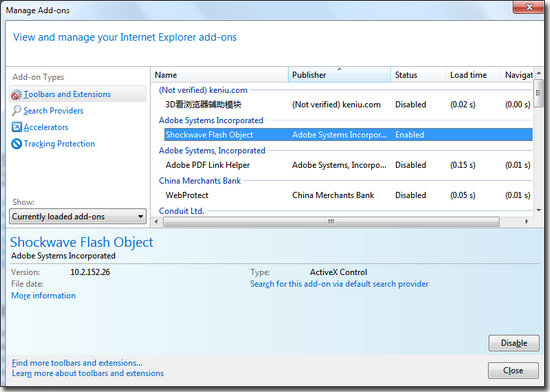The height and width of the screenshot is (392, 550).
Task: Click the 'ActiveX Control' type value
Action: (338, 272)
